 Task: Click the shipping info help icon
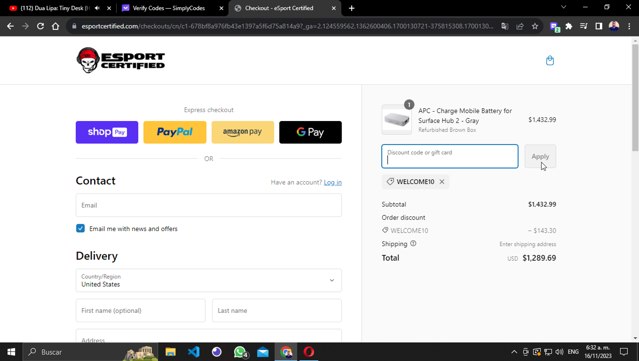point(413,244)
